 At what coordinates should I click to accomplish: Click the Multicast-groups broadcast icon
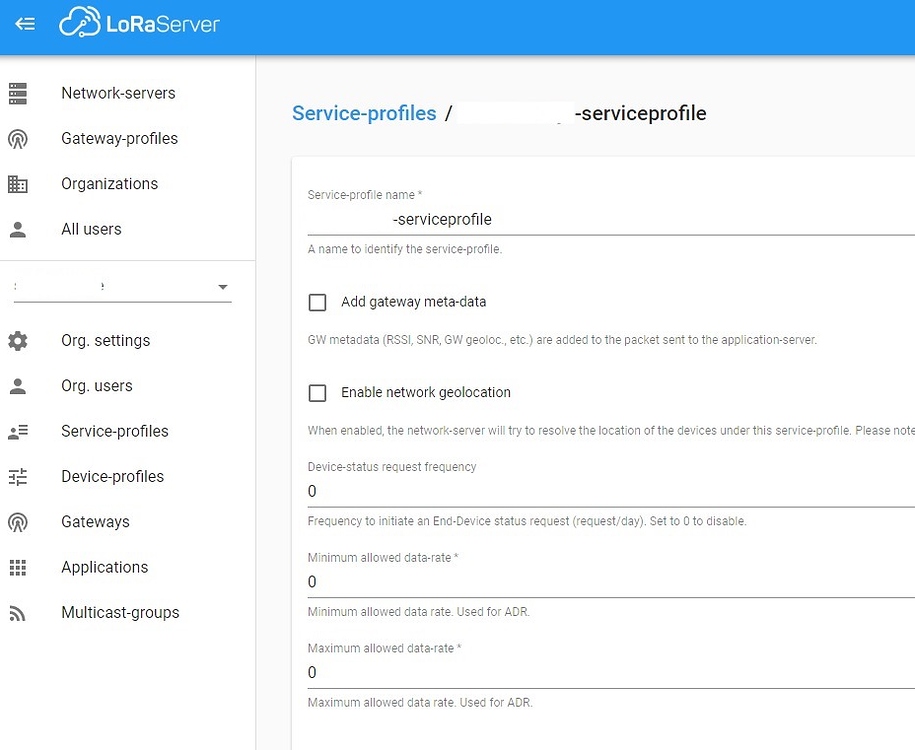click(x=19, y=612)
